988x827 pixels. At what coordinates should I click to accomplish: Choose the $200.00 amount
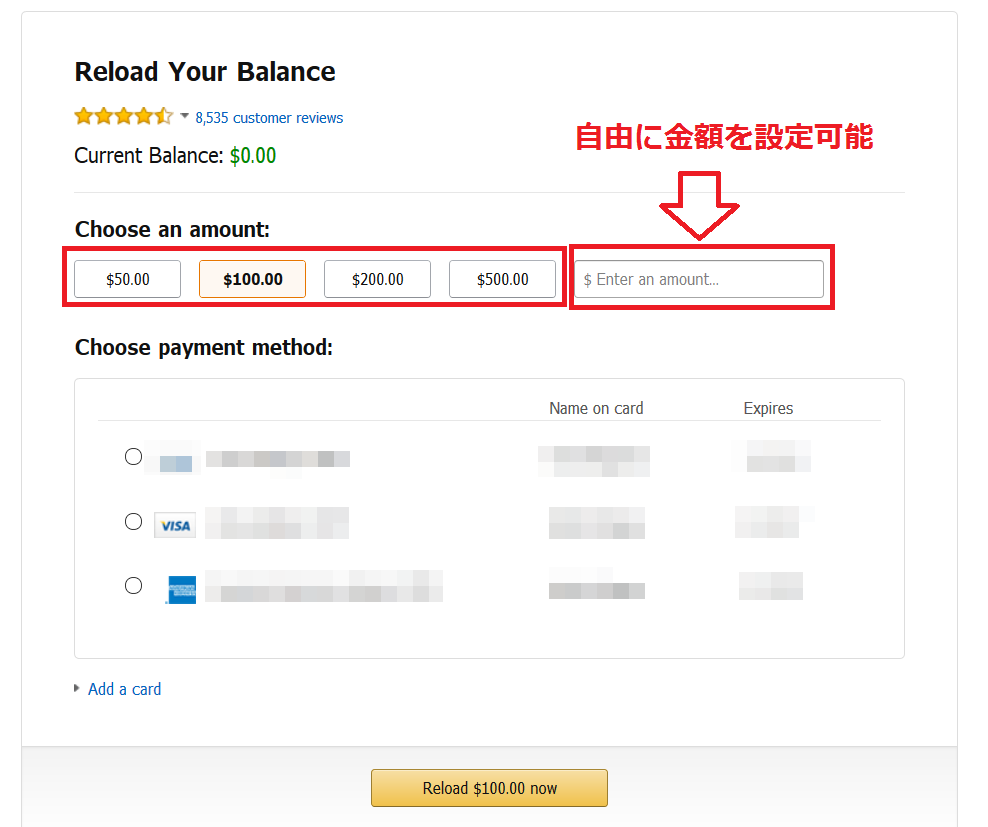pos(377,279)
